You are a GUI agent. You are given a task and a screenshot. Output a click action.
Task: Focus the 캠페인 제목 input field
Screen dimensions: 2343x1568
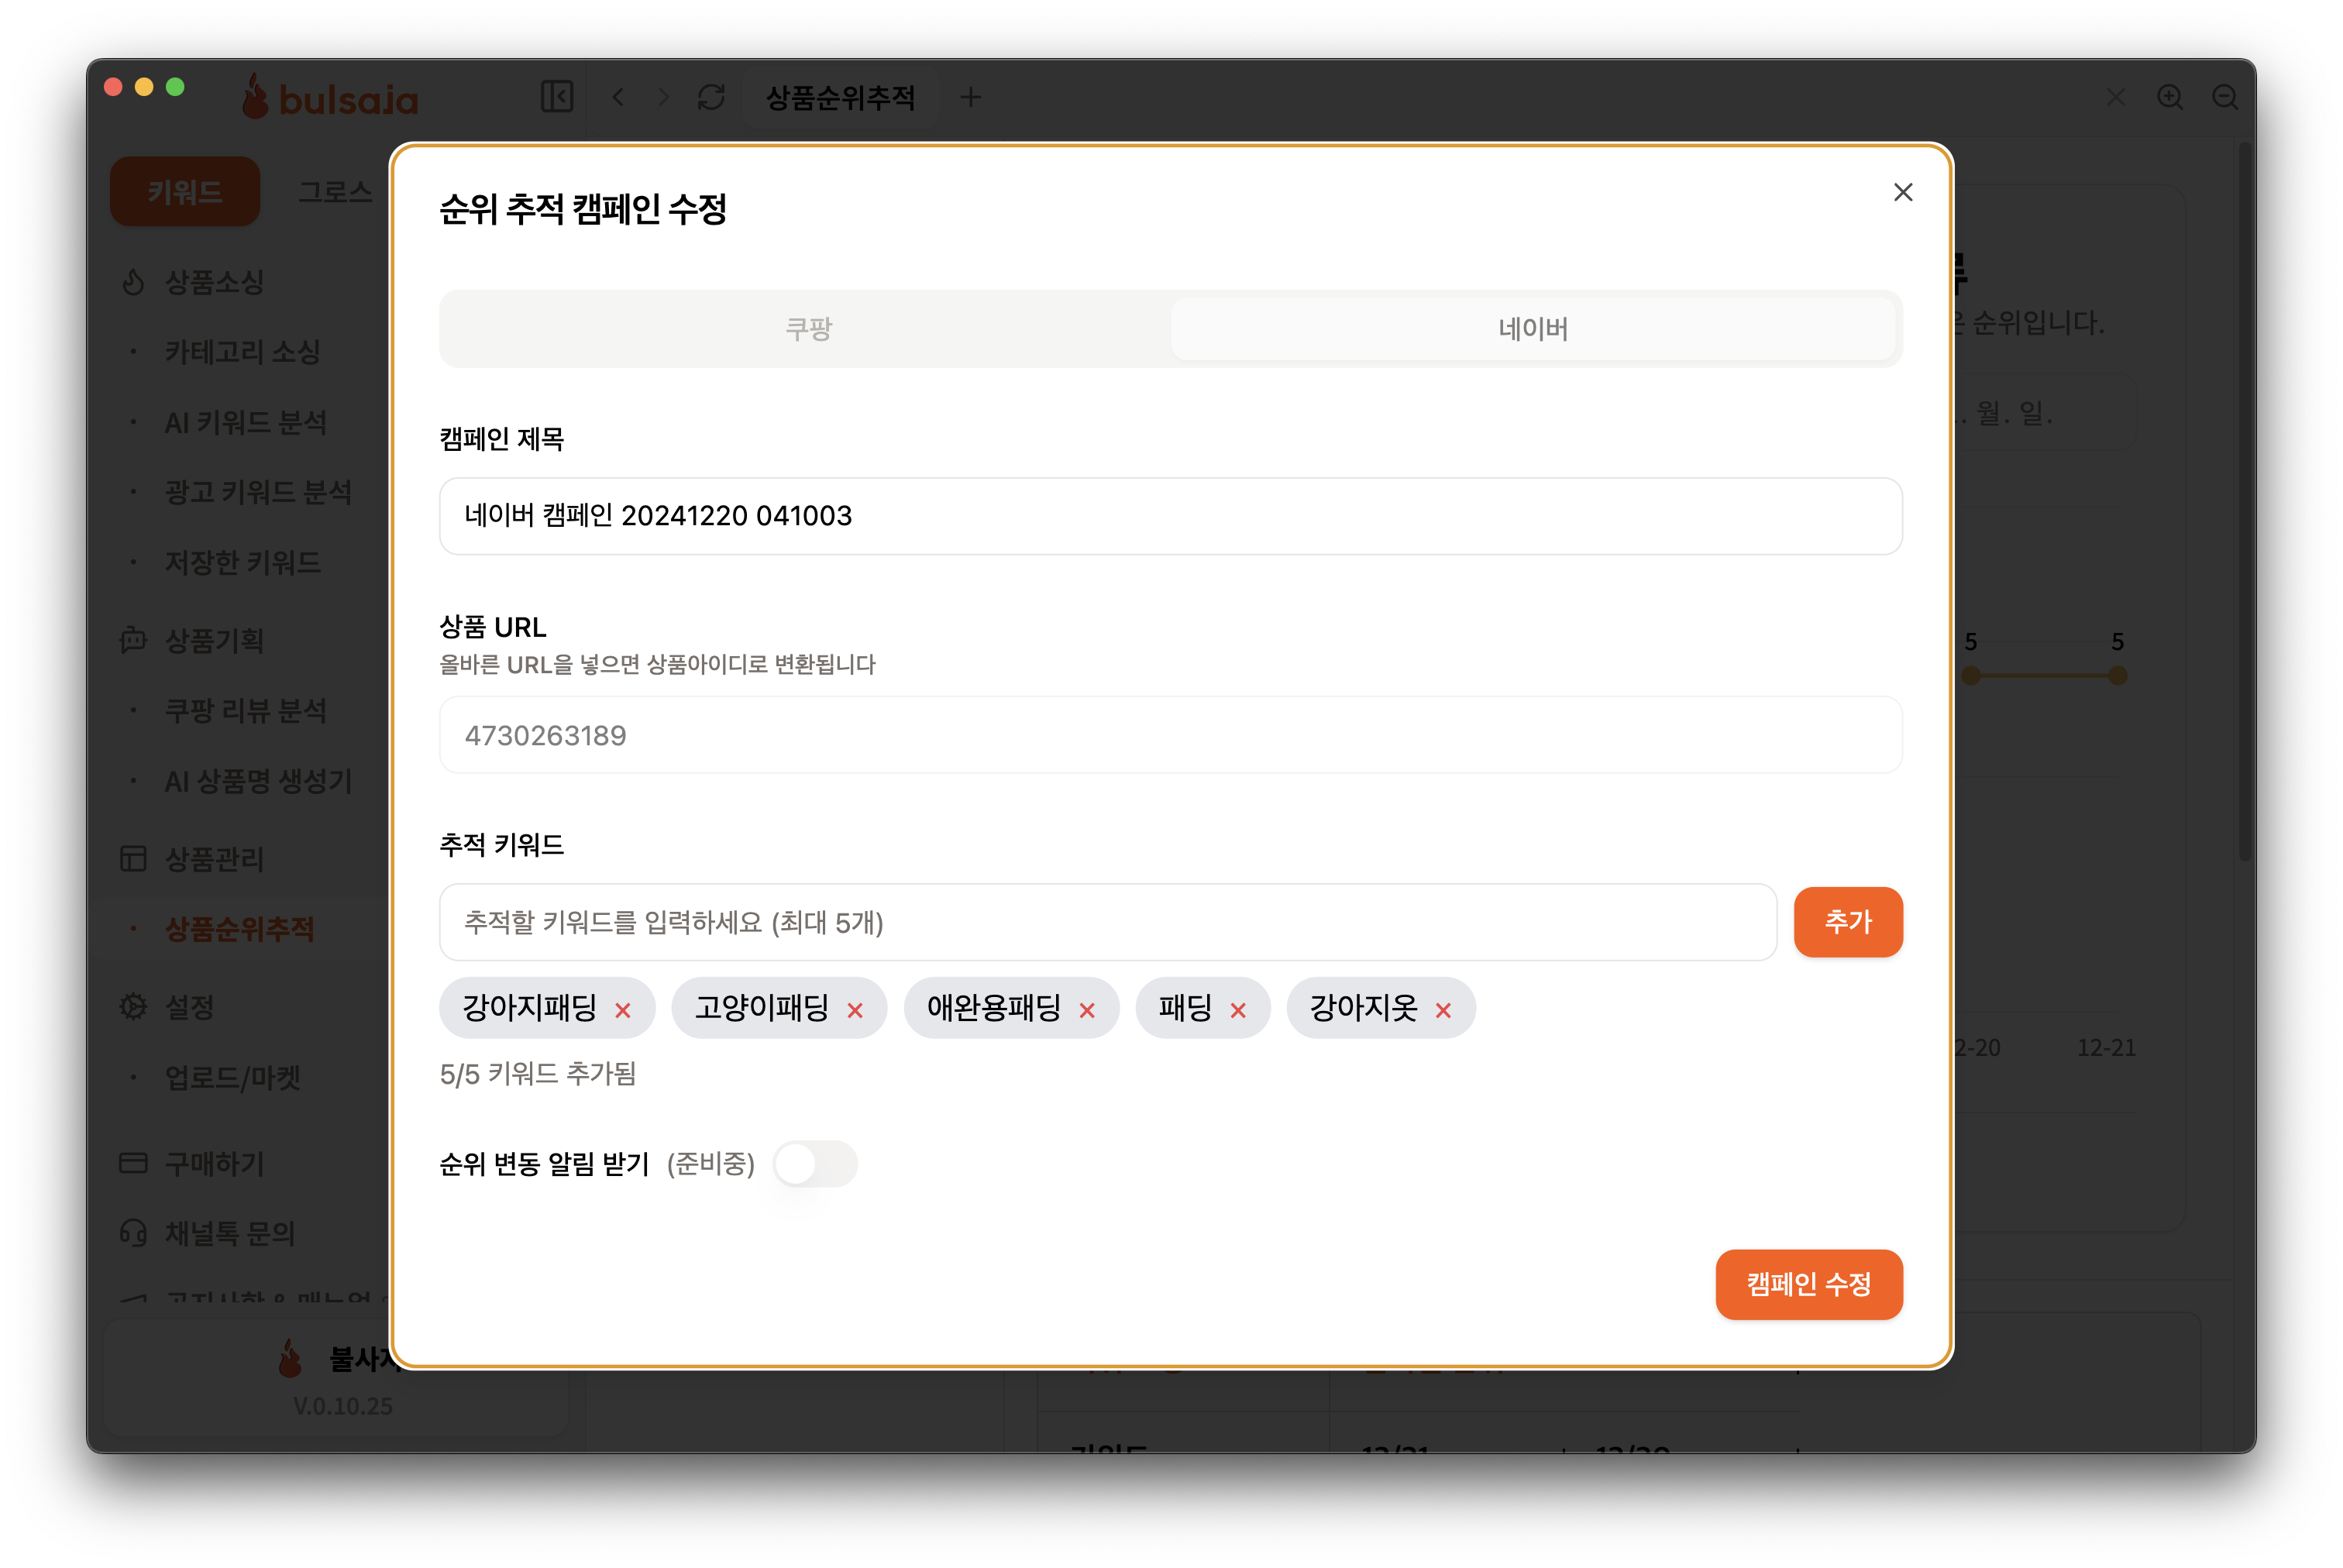click(x=1170, y=516)
